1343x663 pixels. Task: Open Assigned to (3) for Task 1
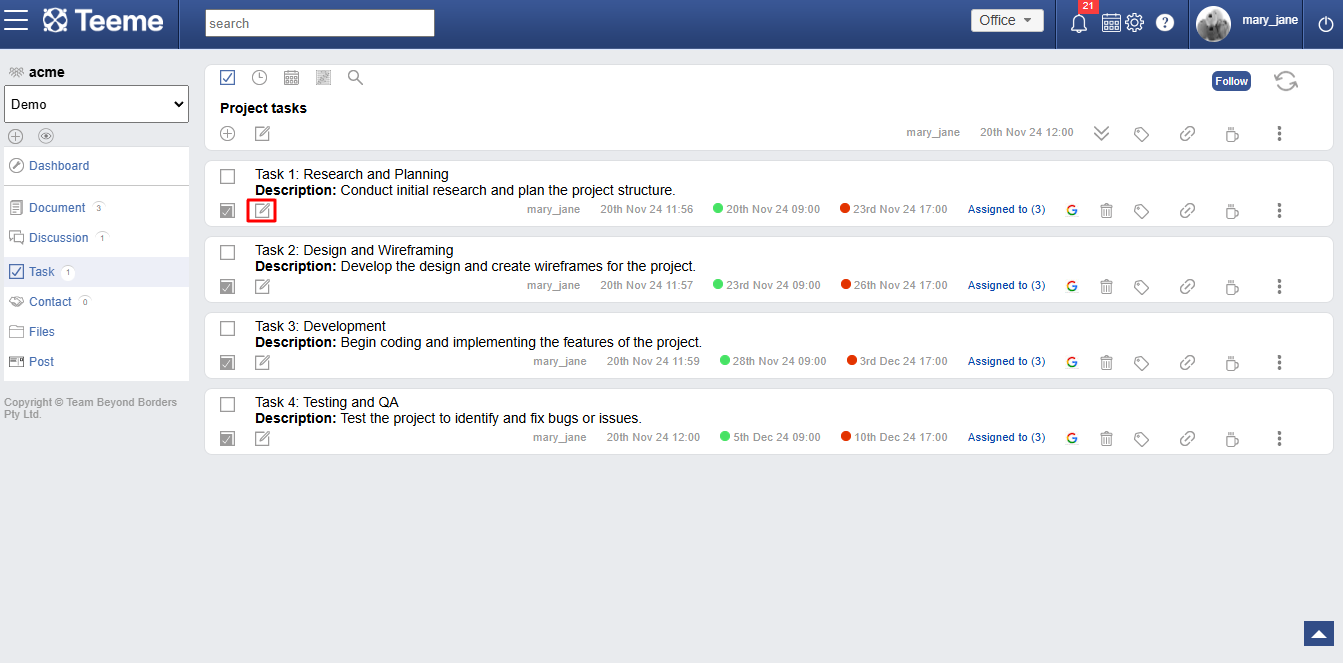[x=1006, y=210]
